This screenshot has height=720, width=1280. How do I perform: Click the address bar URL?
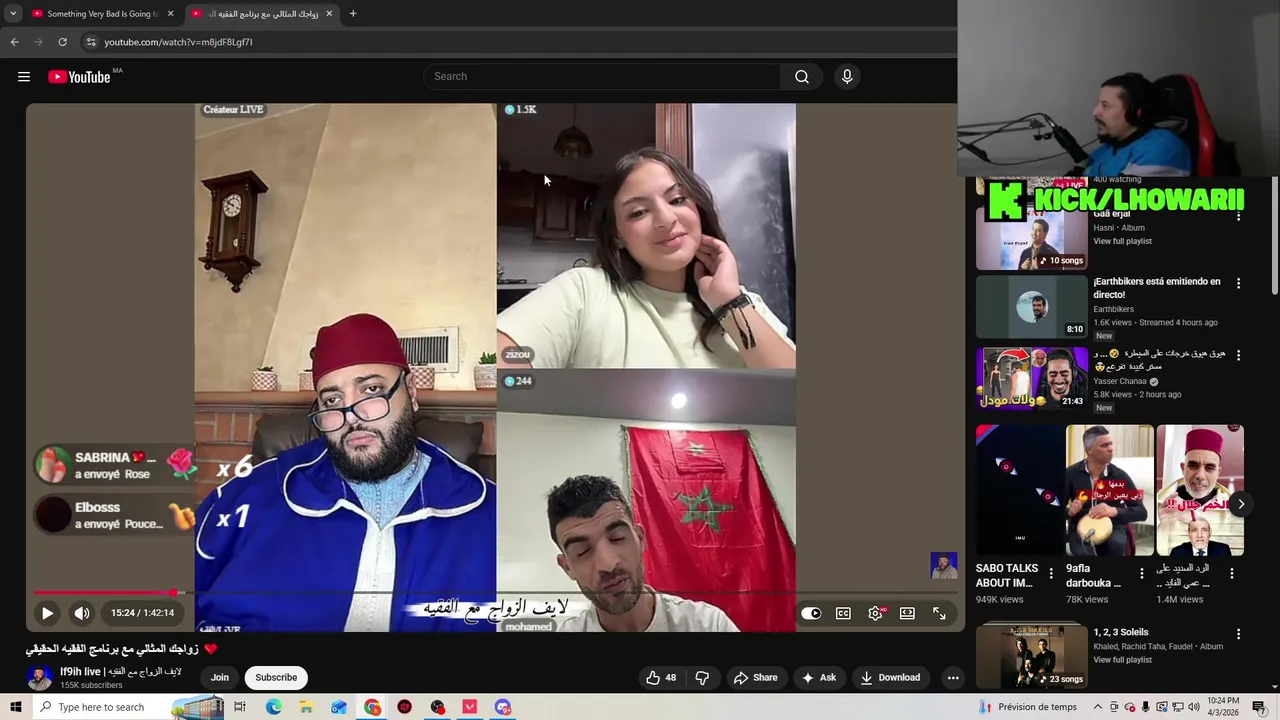click(178, 42)
